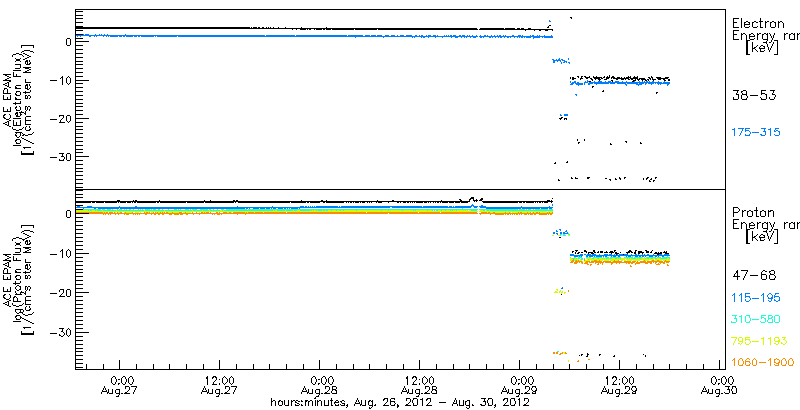Image resolution: width=800 pixels, height=410 pixels.
Task: Click the 12:00 Aug.29 time axis label
Action: tap(619, 385)
